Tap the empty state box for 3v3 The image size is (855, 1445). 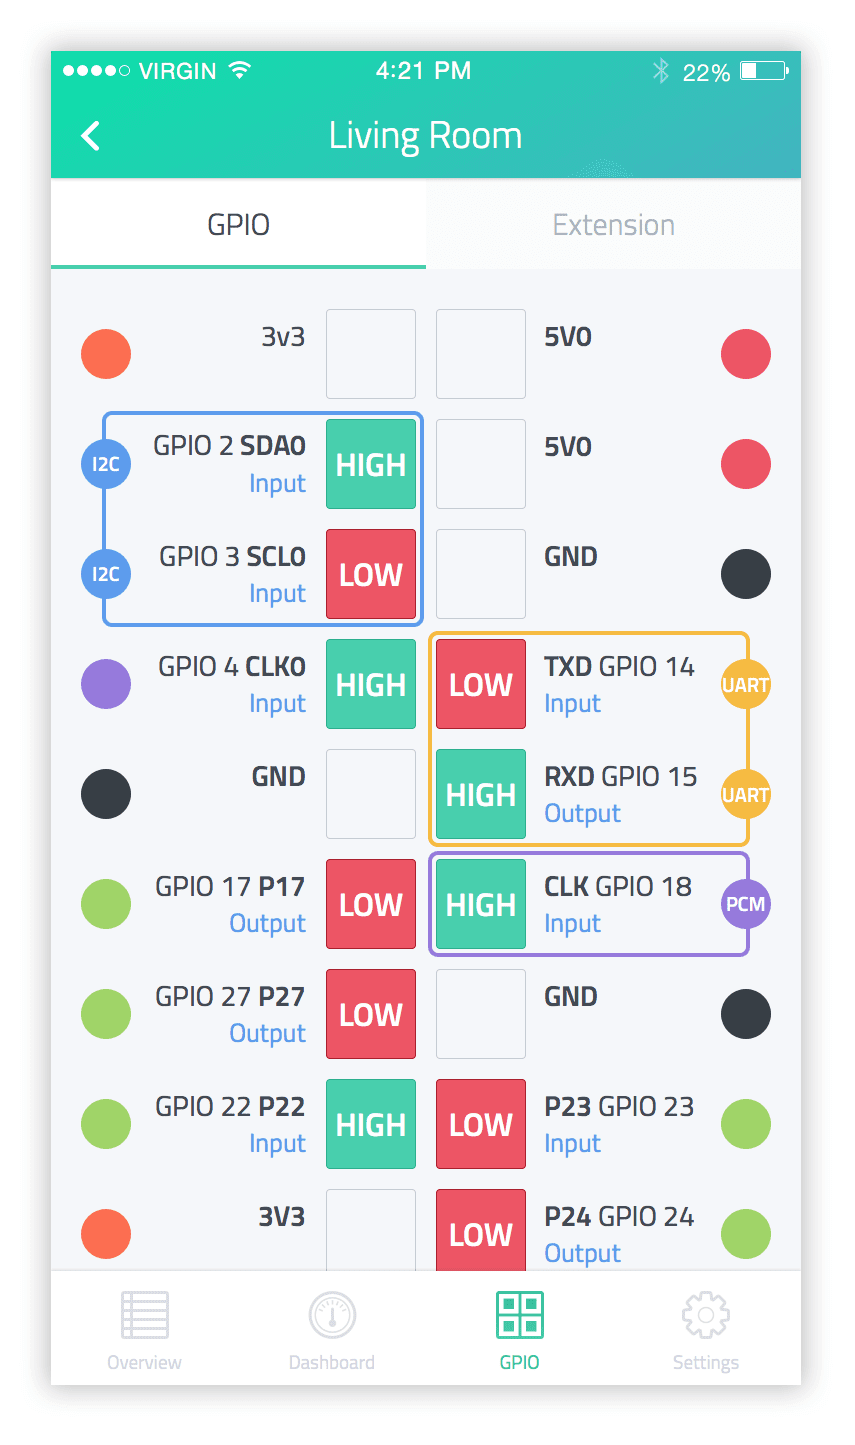point(371,354)
